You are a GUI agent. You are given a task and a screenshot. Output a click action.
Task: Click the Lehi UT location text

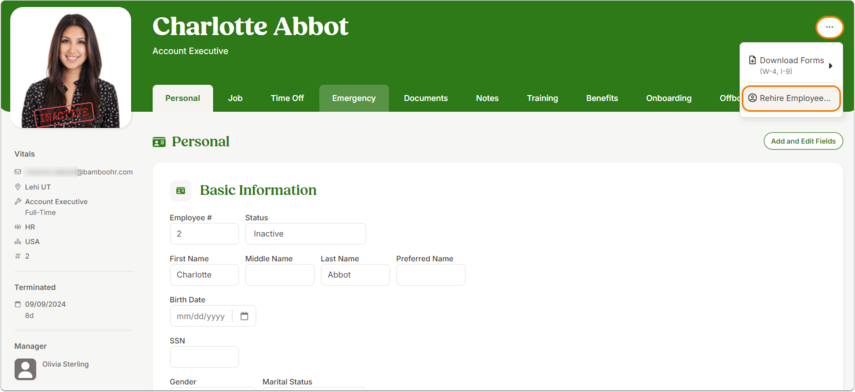click(38, 186)
